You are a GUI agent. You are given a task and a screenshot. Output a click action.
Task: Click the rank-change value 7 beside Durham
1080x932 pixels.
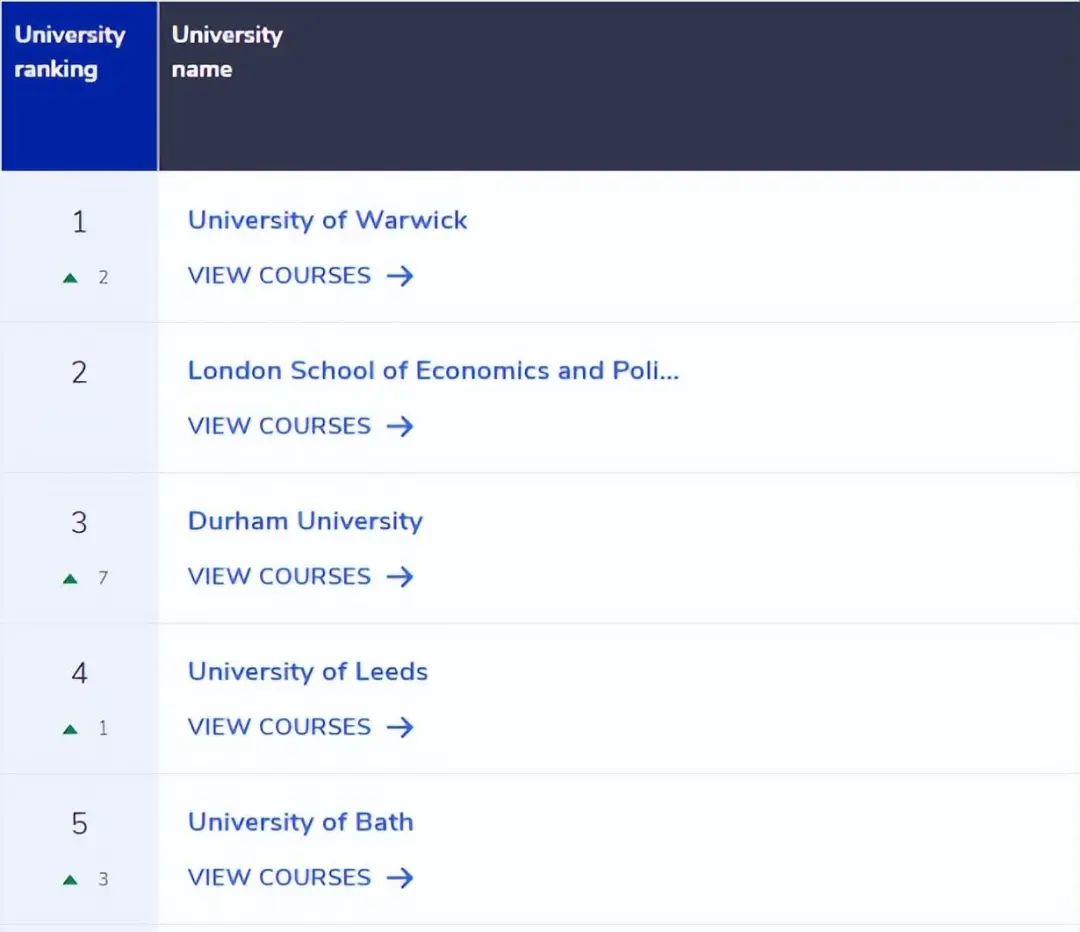coord(104,577)
